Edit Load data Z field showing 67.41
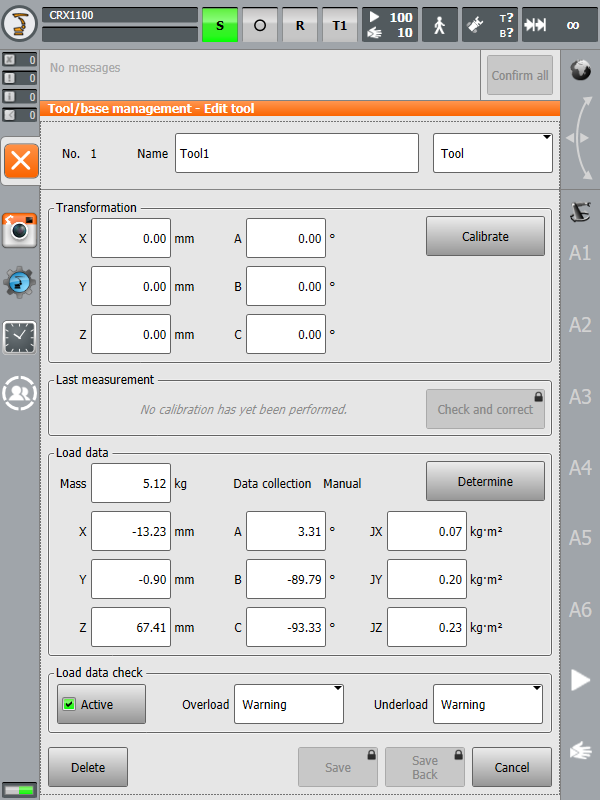The width and height of the screenshot is (600, 800). [131, 627]
